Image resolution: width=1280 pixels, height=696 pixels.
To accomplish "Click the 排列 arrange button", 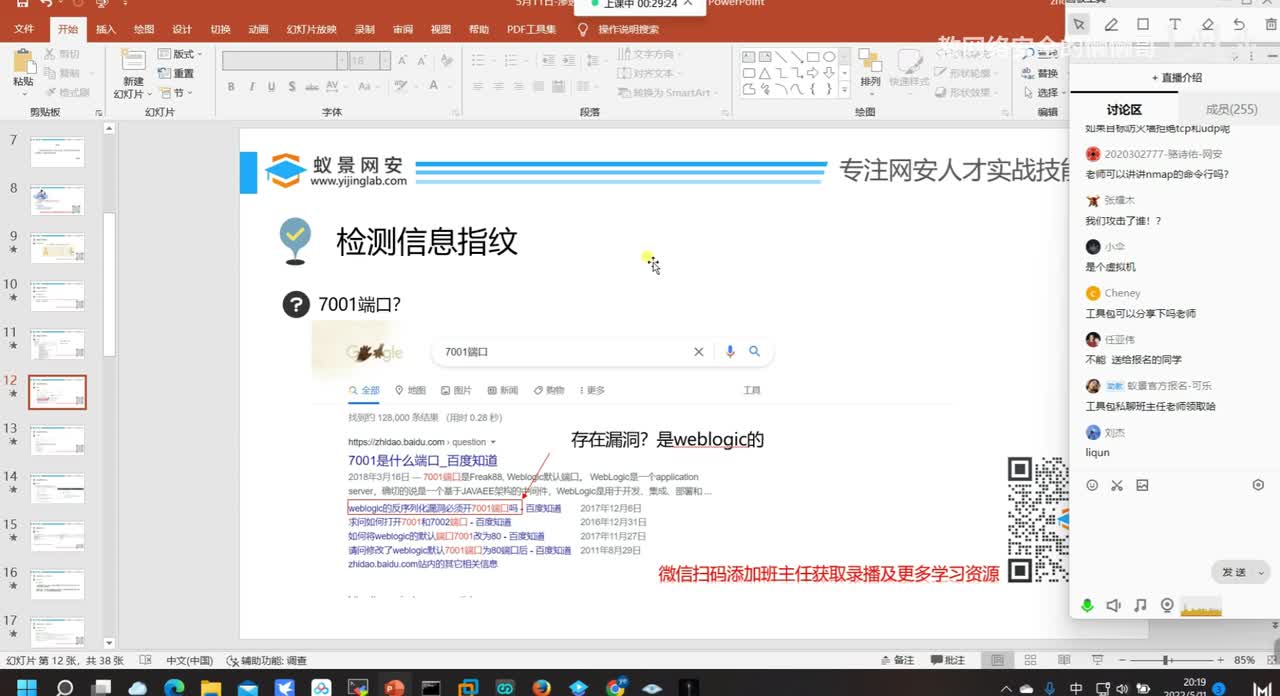I will coord(870,70).
